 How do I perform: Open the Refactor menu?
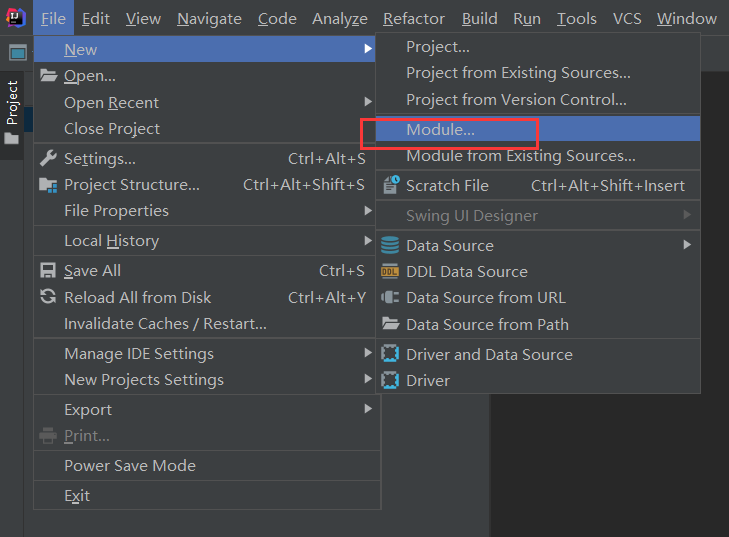coord(414,19)
